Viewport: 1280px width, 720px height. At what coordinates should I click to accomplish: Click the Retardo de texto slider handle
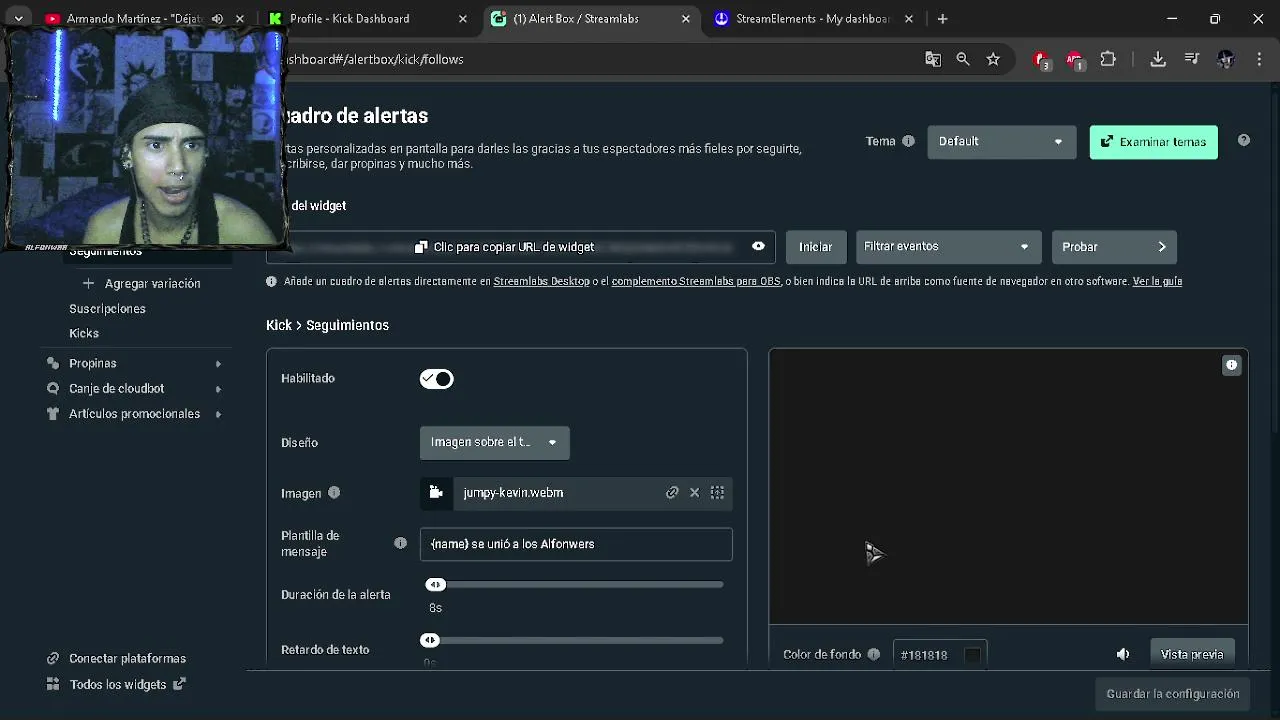(x=430, y=640)
